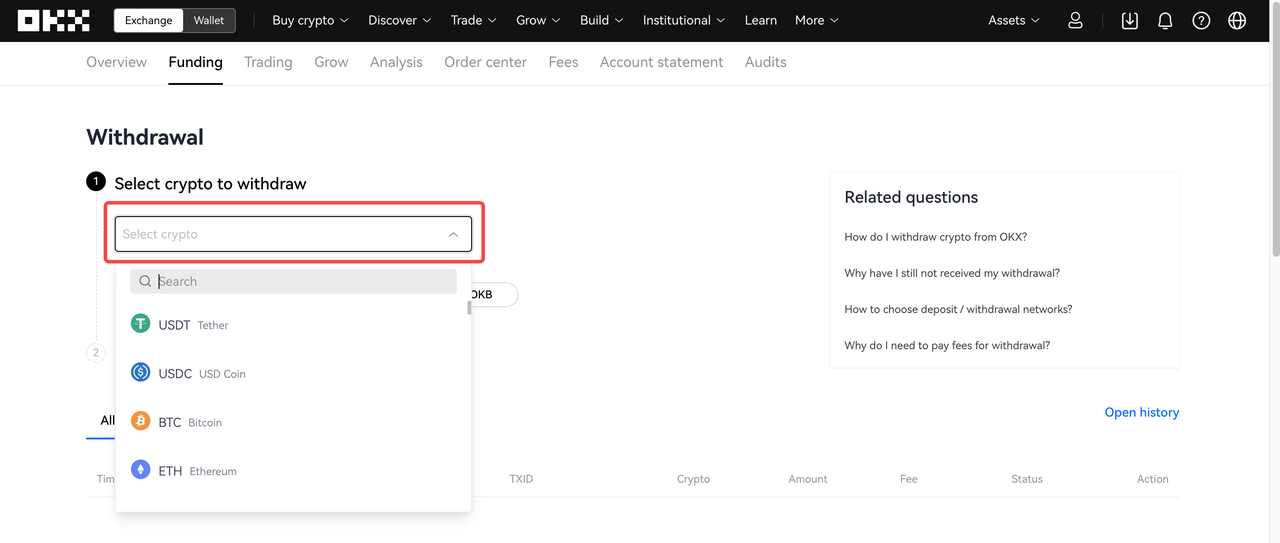The width and height of the screenshot is (1280, 543).
Task: Collapse the Select crypto dropdown
Action: click(453, 234)
